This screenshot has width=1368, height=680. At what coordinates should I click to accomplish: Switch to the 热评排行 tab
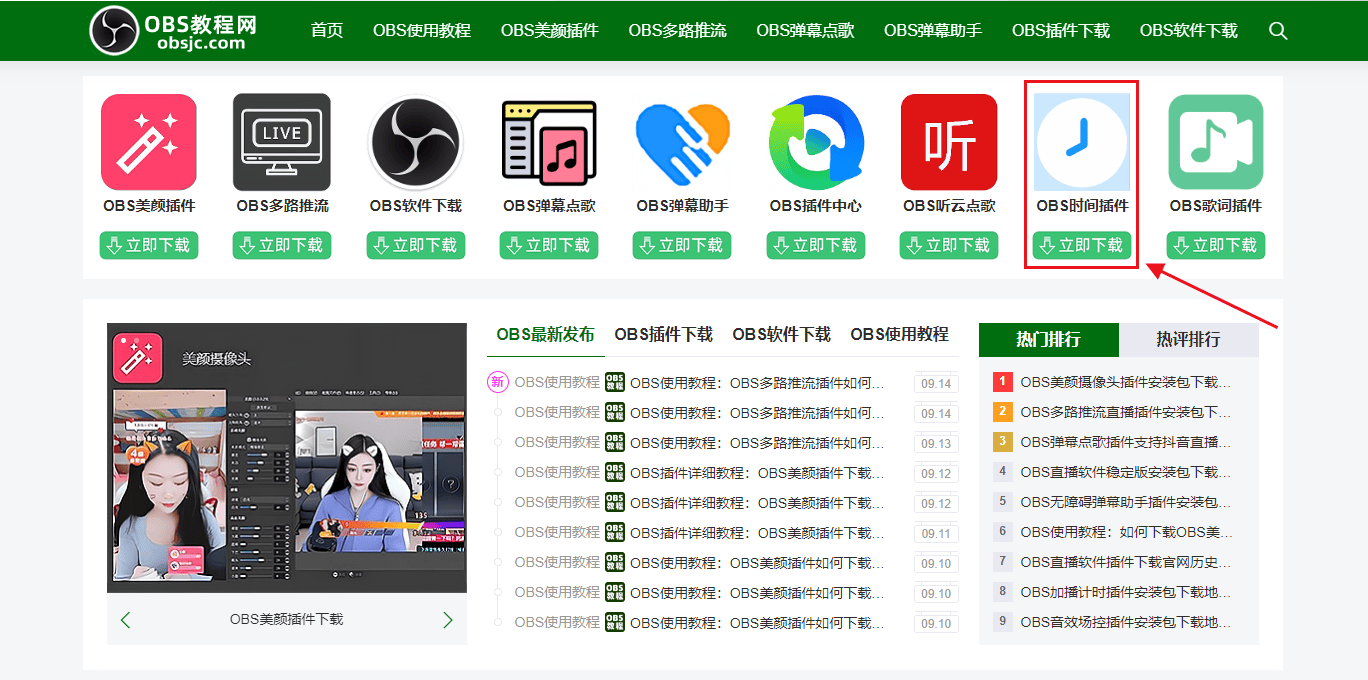pyautogui.click(x=1189, y=340)
